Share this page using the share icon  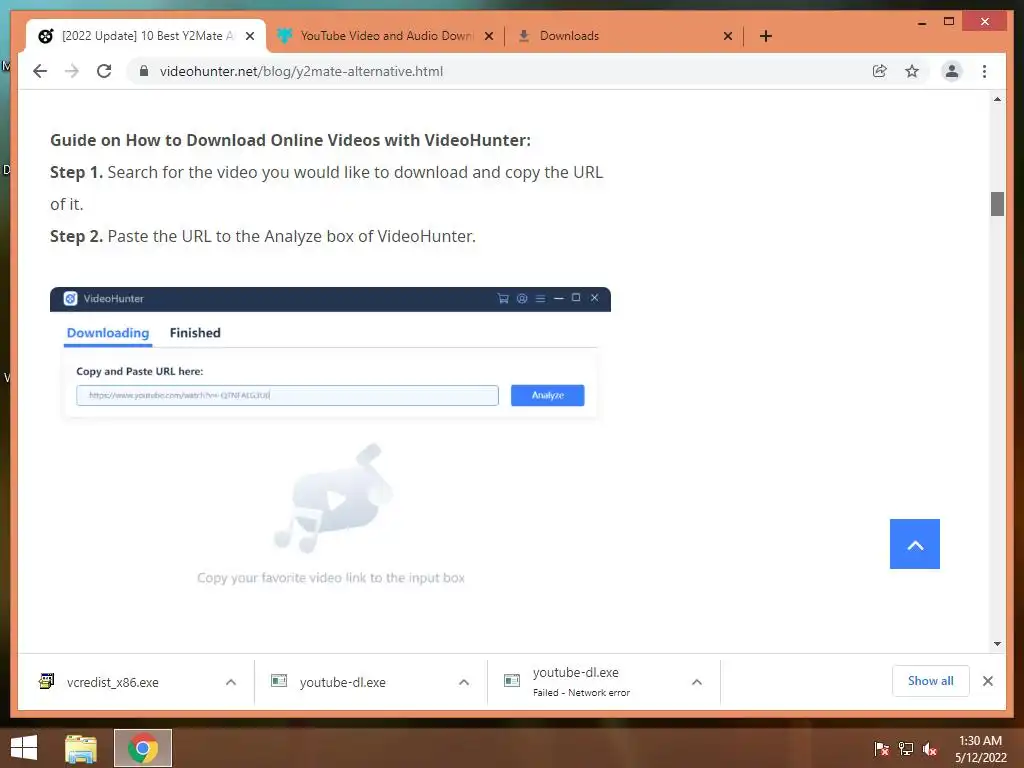[x=880, y=71]
